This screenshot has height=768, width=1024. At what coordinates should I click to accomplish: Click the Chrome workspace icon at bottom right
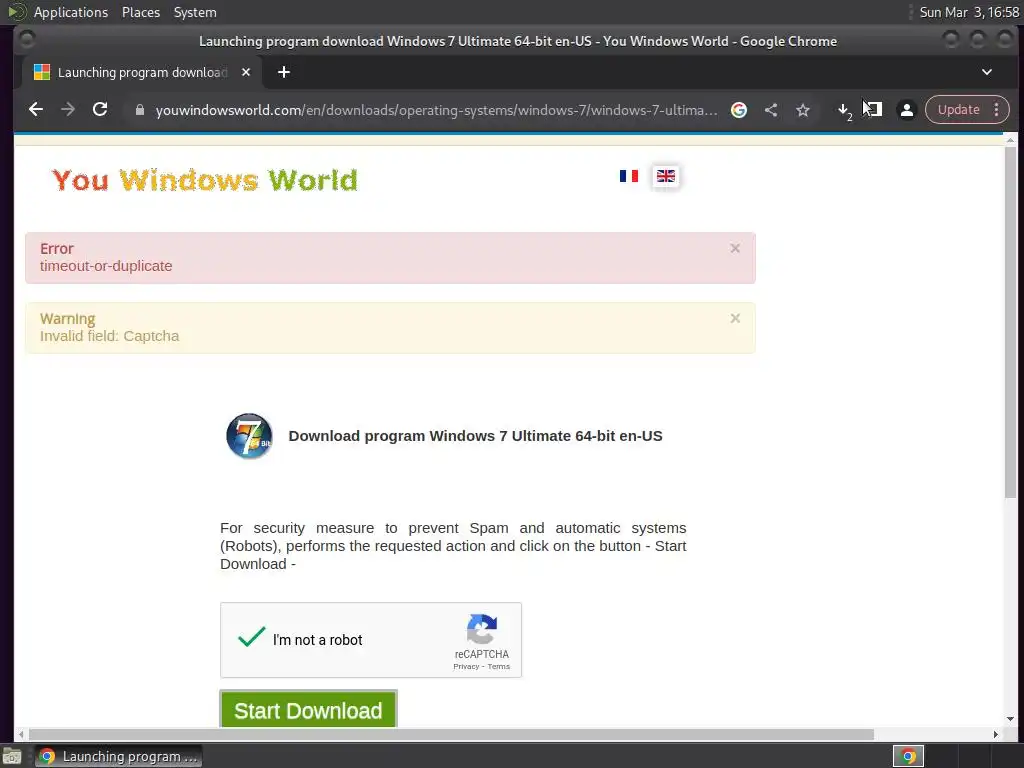pos(908,756)
